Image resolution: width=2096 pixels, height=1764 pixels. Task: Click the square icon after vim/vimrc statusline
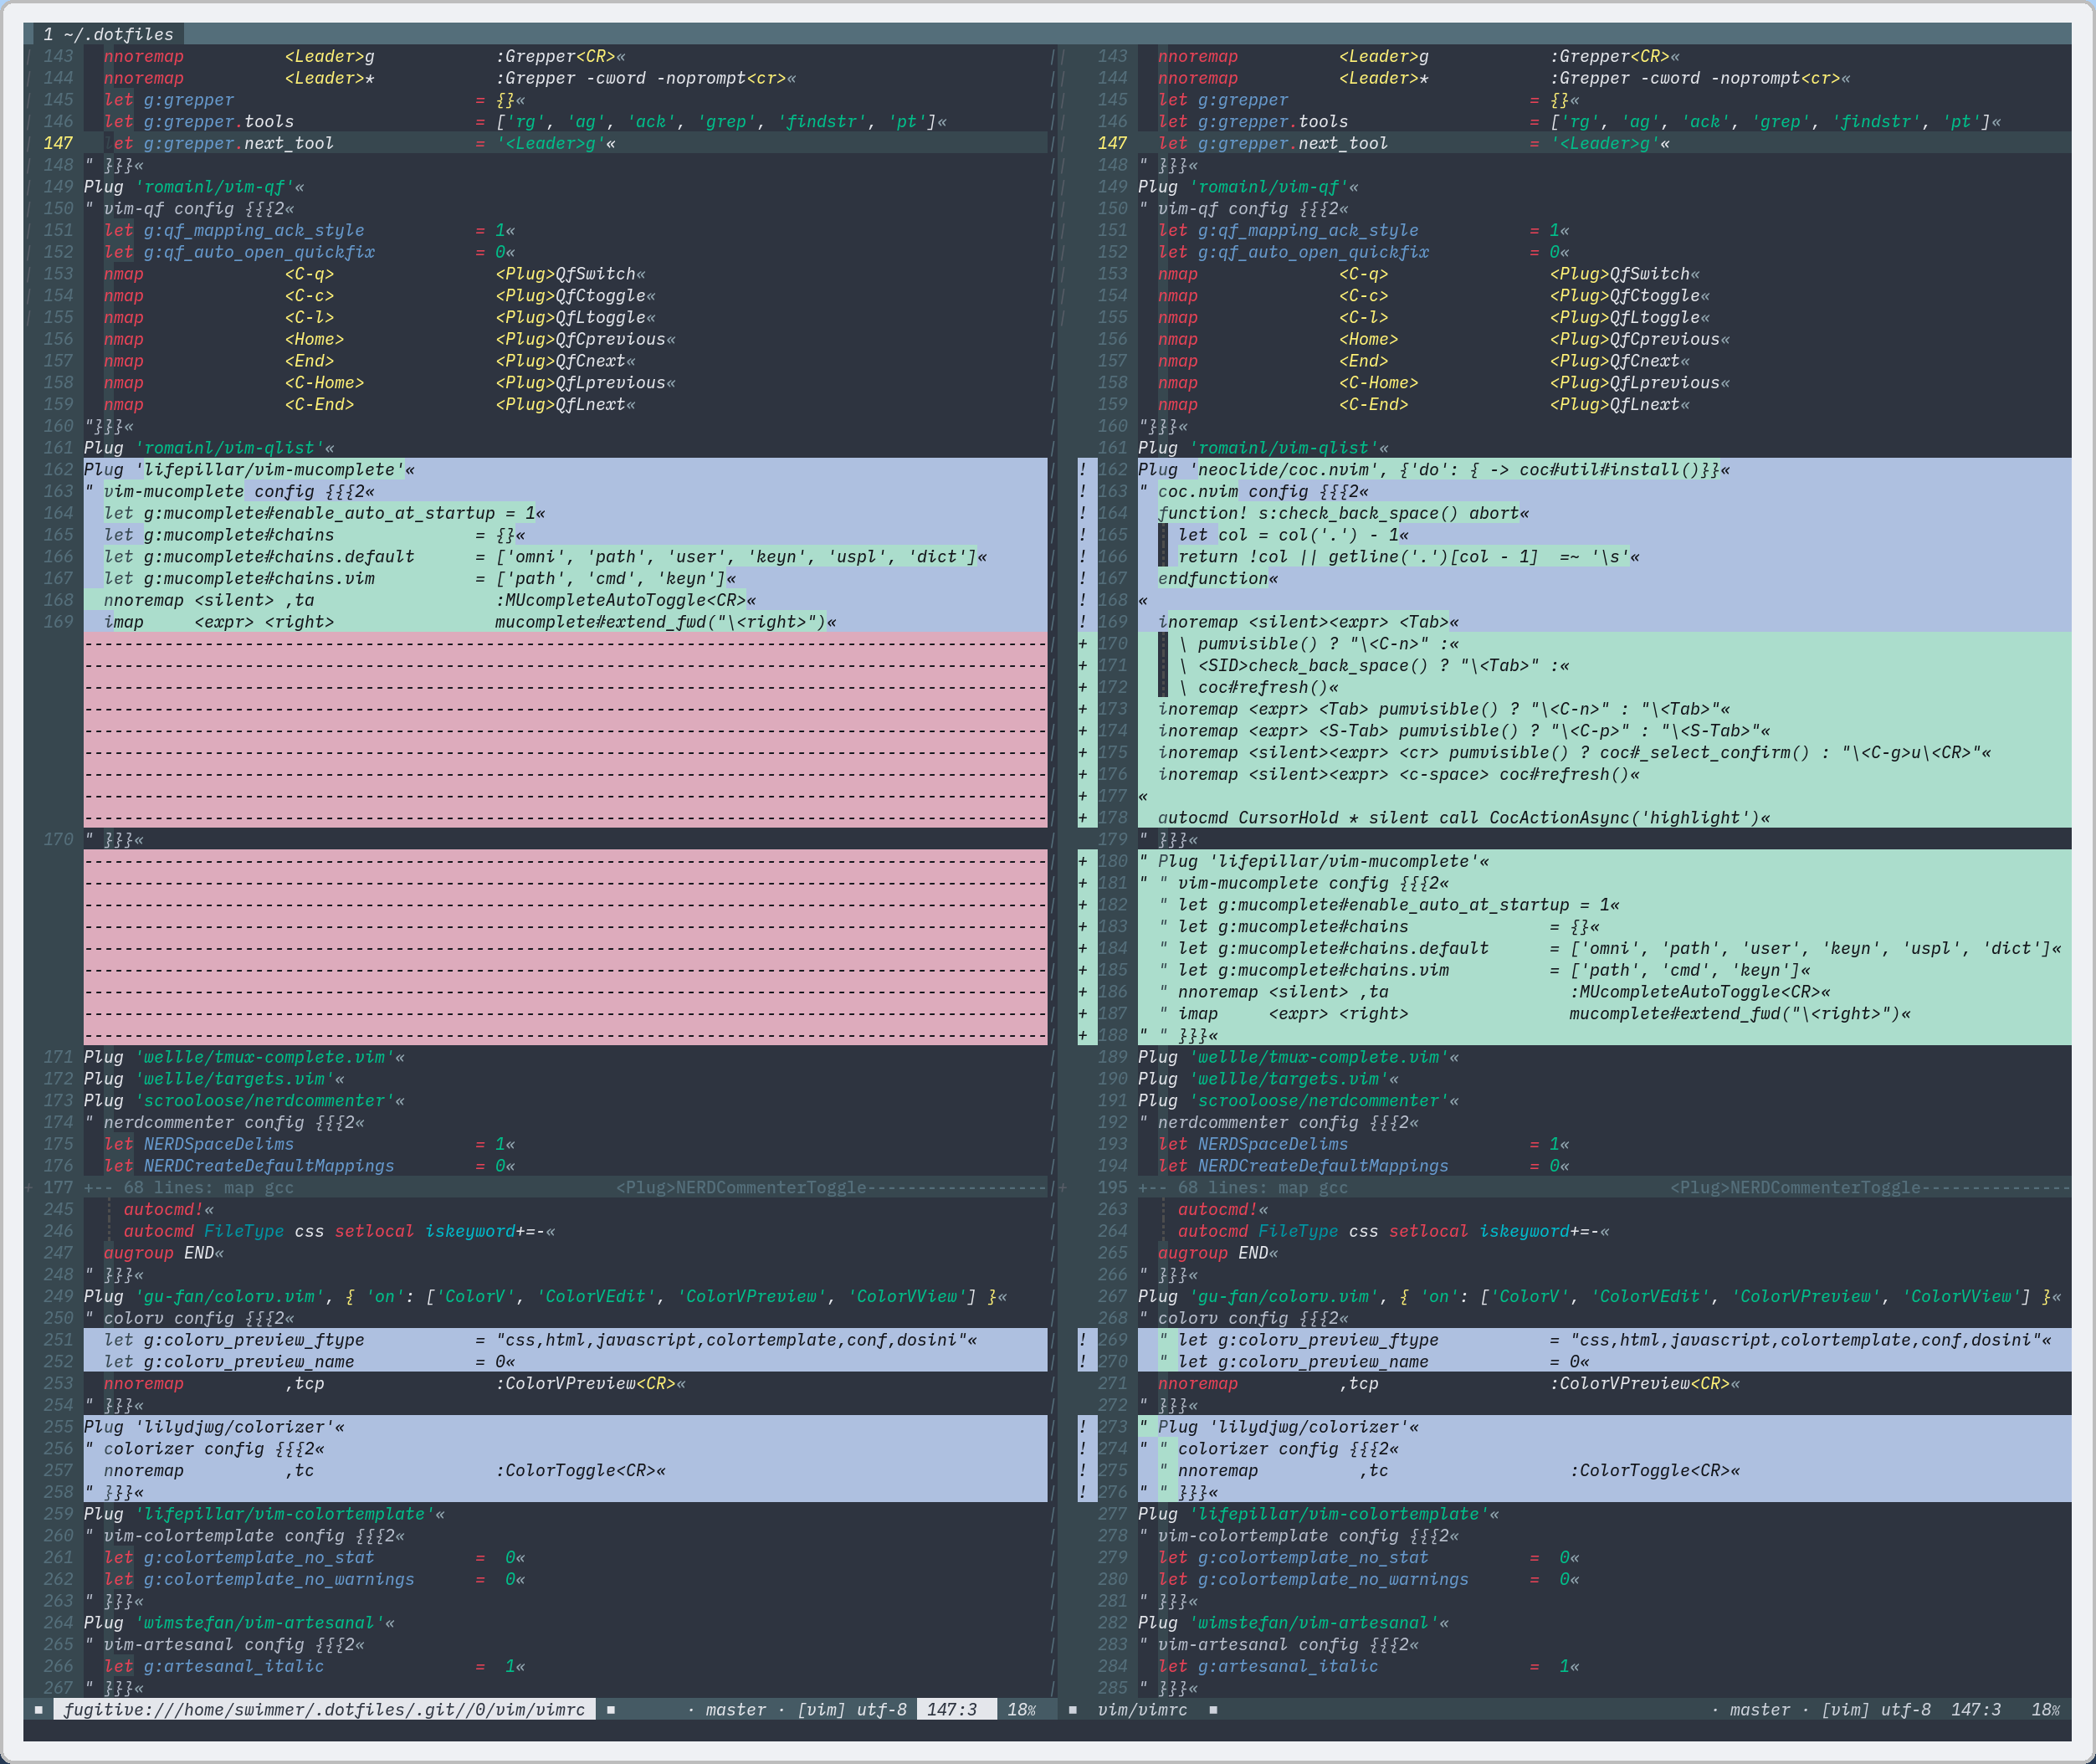point(1213,1710)
